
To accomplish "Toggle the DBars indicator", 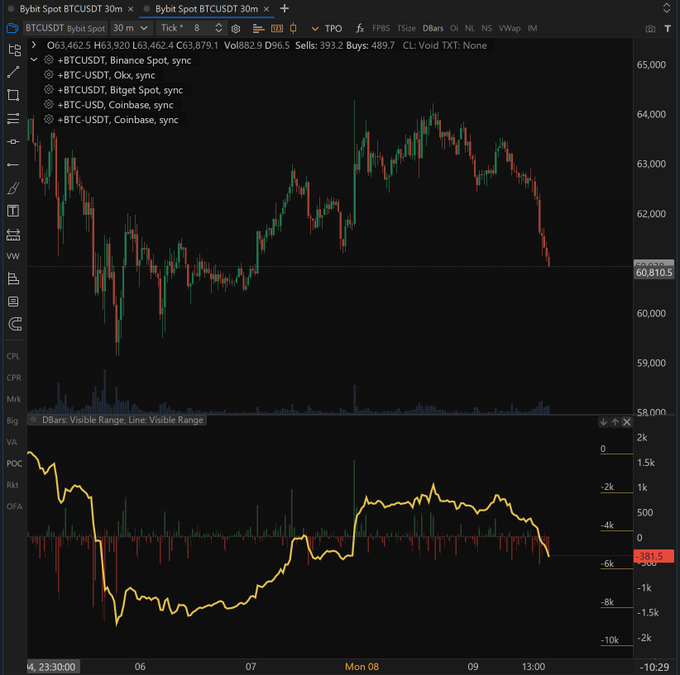I will pyautogui.click(x=433, y=29).
